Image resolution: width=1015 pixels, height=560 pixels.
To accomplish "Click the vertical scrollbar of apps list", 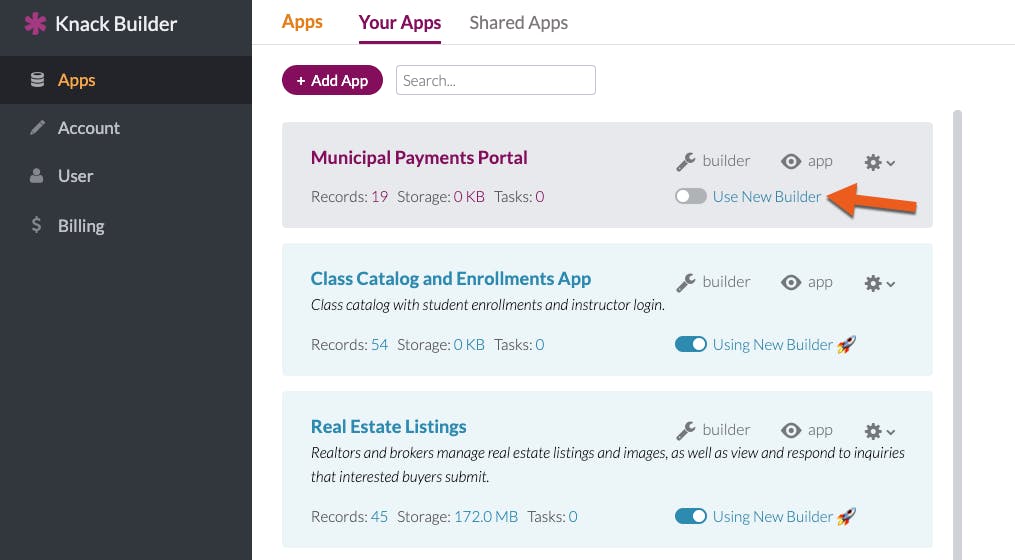I will [x=957, y=335].
